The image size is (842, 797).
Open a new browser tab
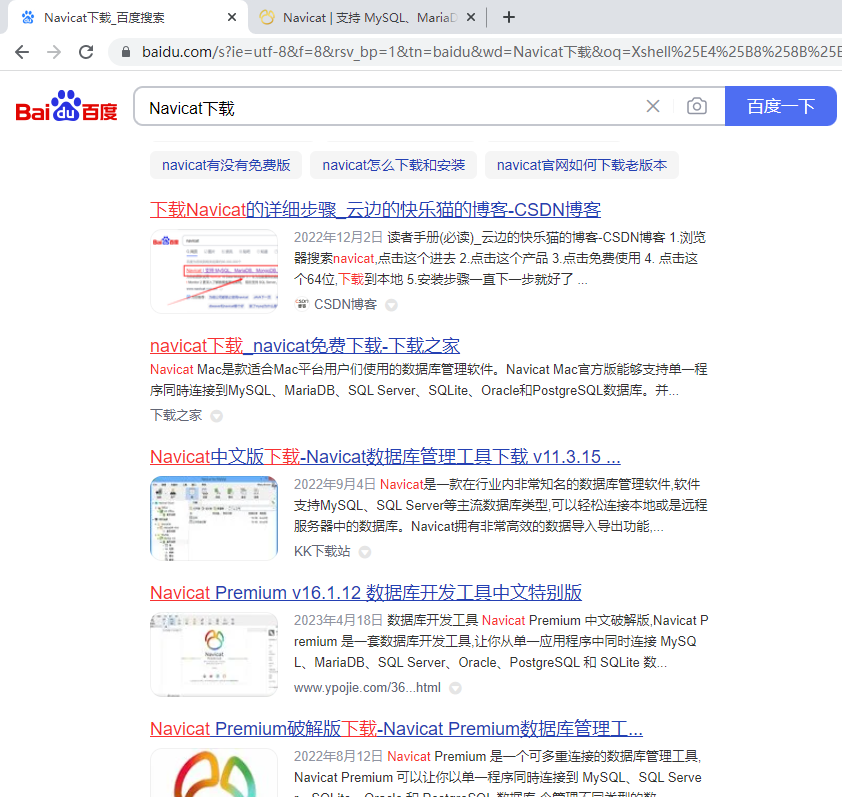tap(509, 17)
